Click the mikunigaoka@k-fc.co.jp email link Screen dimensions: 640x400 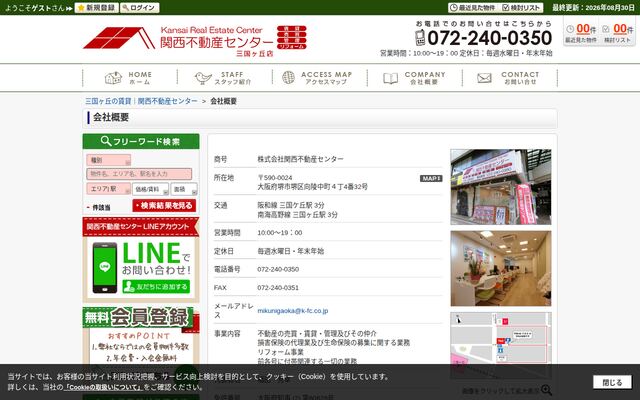[293, 311]
